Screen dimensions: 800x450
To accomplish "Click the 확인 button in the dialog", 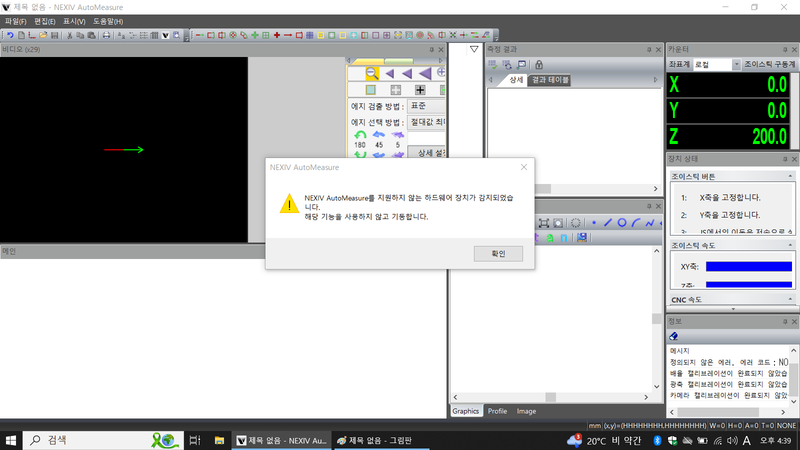I will [x=498, y=254].
